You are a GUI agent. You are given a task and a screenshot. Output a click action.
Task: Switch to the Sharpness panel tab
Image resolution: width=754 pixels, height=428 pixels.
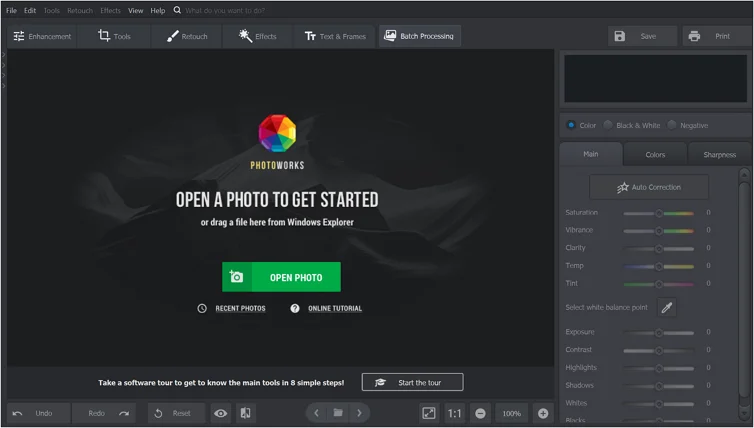tap(719, 154)
